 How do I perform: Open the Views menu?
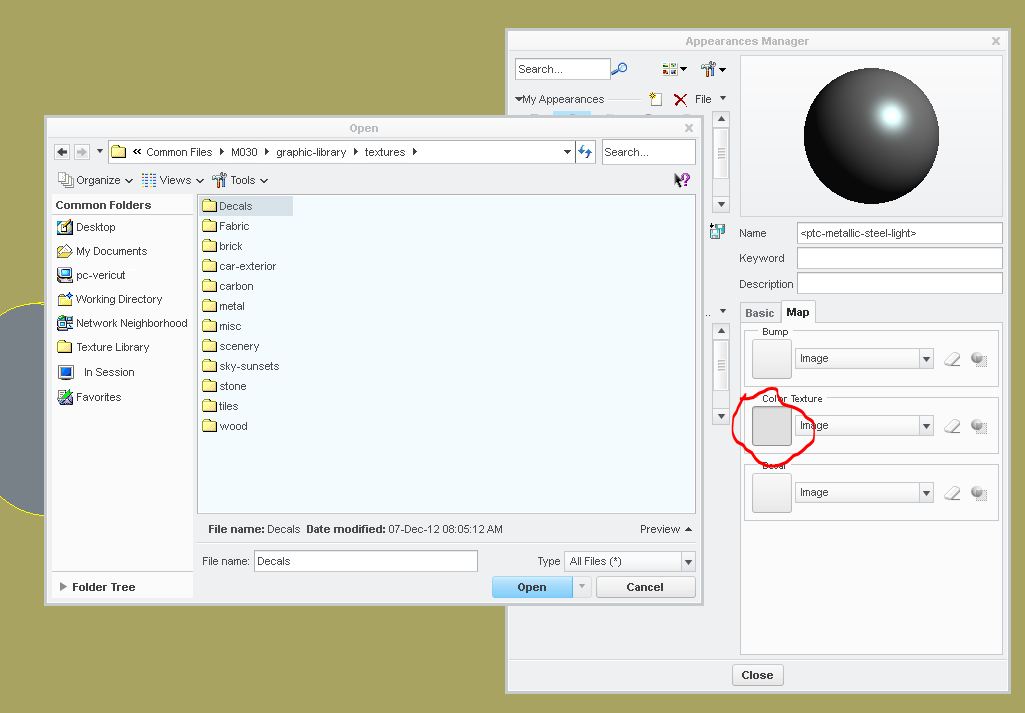click(x=173, y=180)
